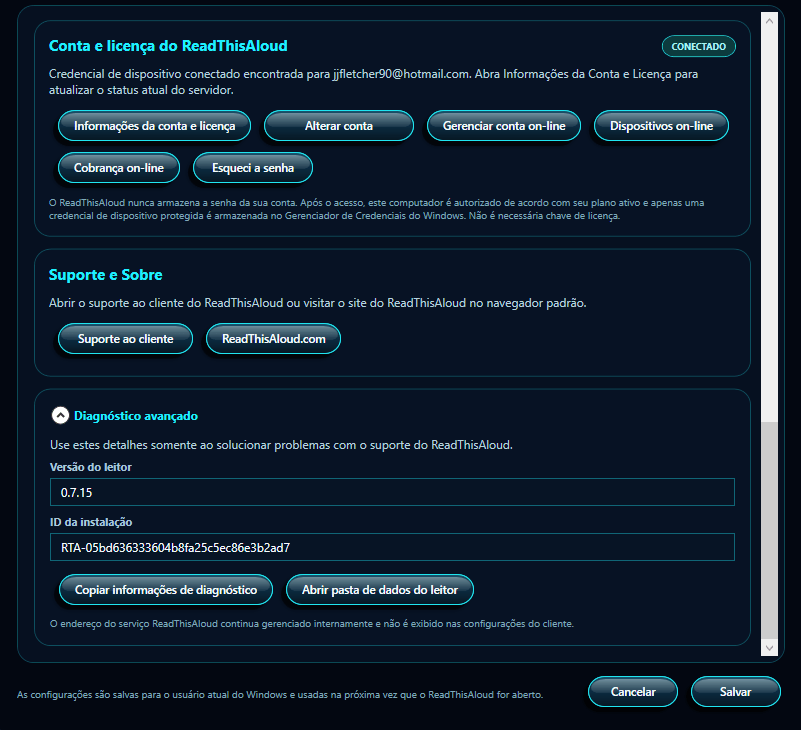Viewport: 801px width, 730px height.
Task: Click the note about the ReadThisAloud service address
Action: pyautogui.click(x=312, y=624)
